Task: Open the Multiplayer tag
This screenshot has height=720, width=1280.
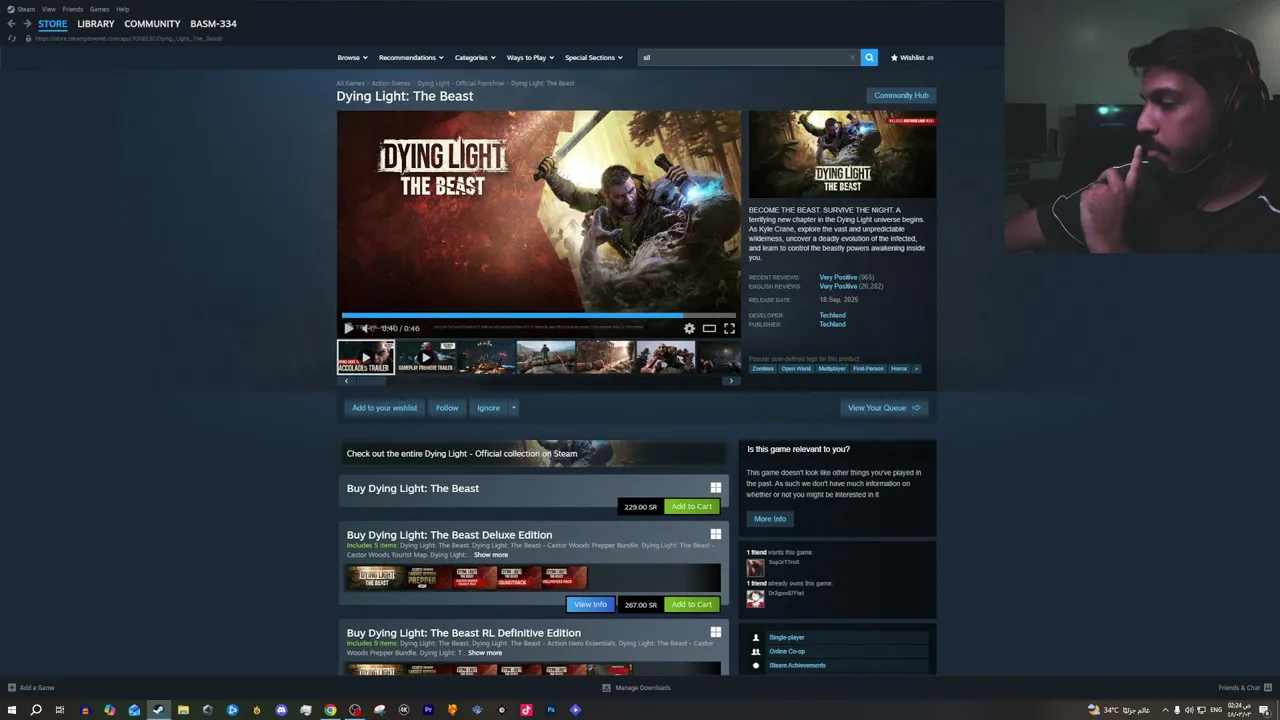Action: click(x=832, y=368)
